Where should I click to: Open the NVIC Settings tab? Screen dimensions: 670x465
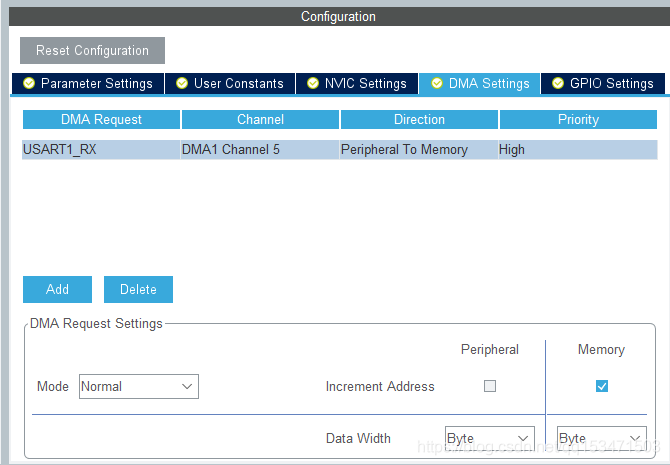click(x=357, y=83)
